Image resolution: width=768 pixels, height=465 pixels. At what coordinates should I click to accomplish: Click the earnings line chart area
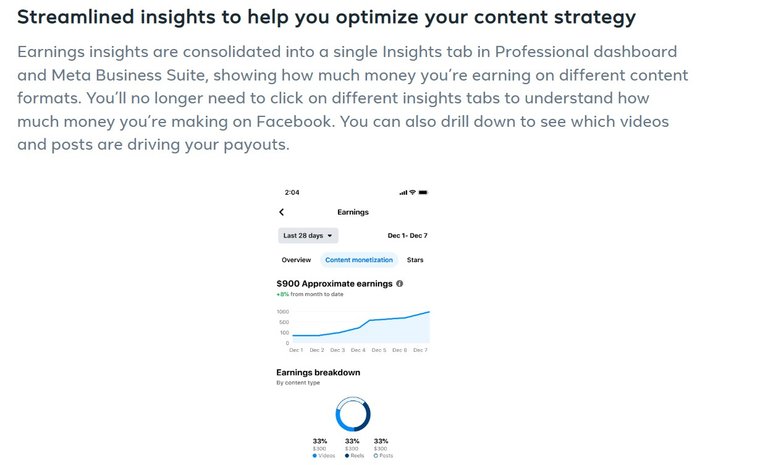click(x=361, y=327)
